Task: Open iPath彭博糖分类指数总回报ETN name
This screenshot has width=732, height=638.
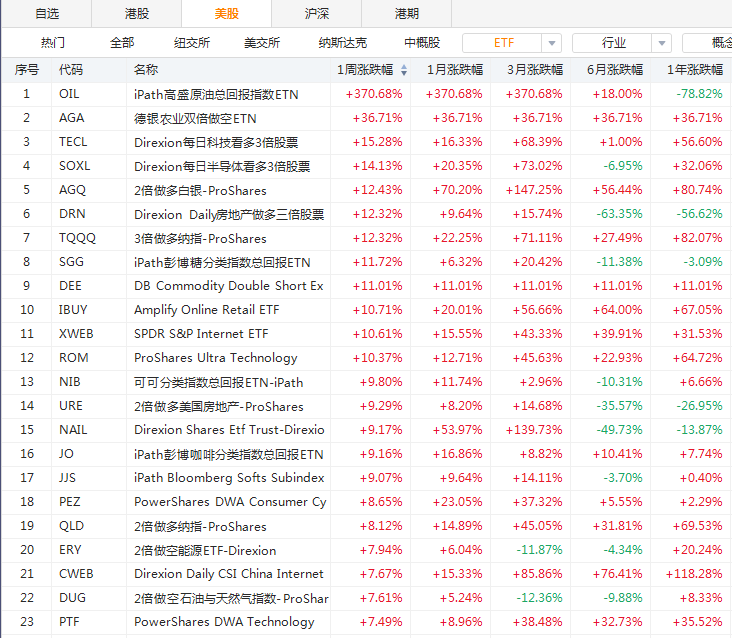Action: [x=222, y=262]
